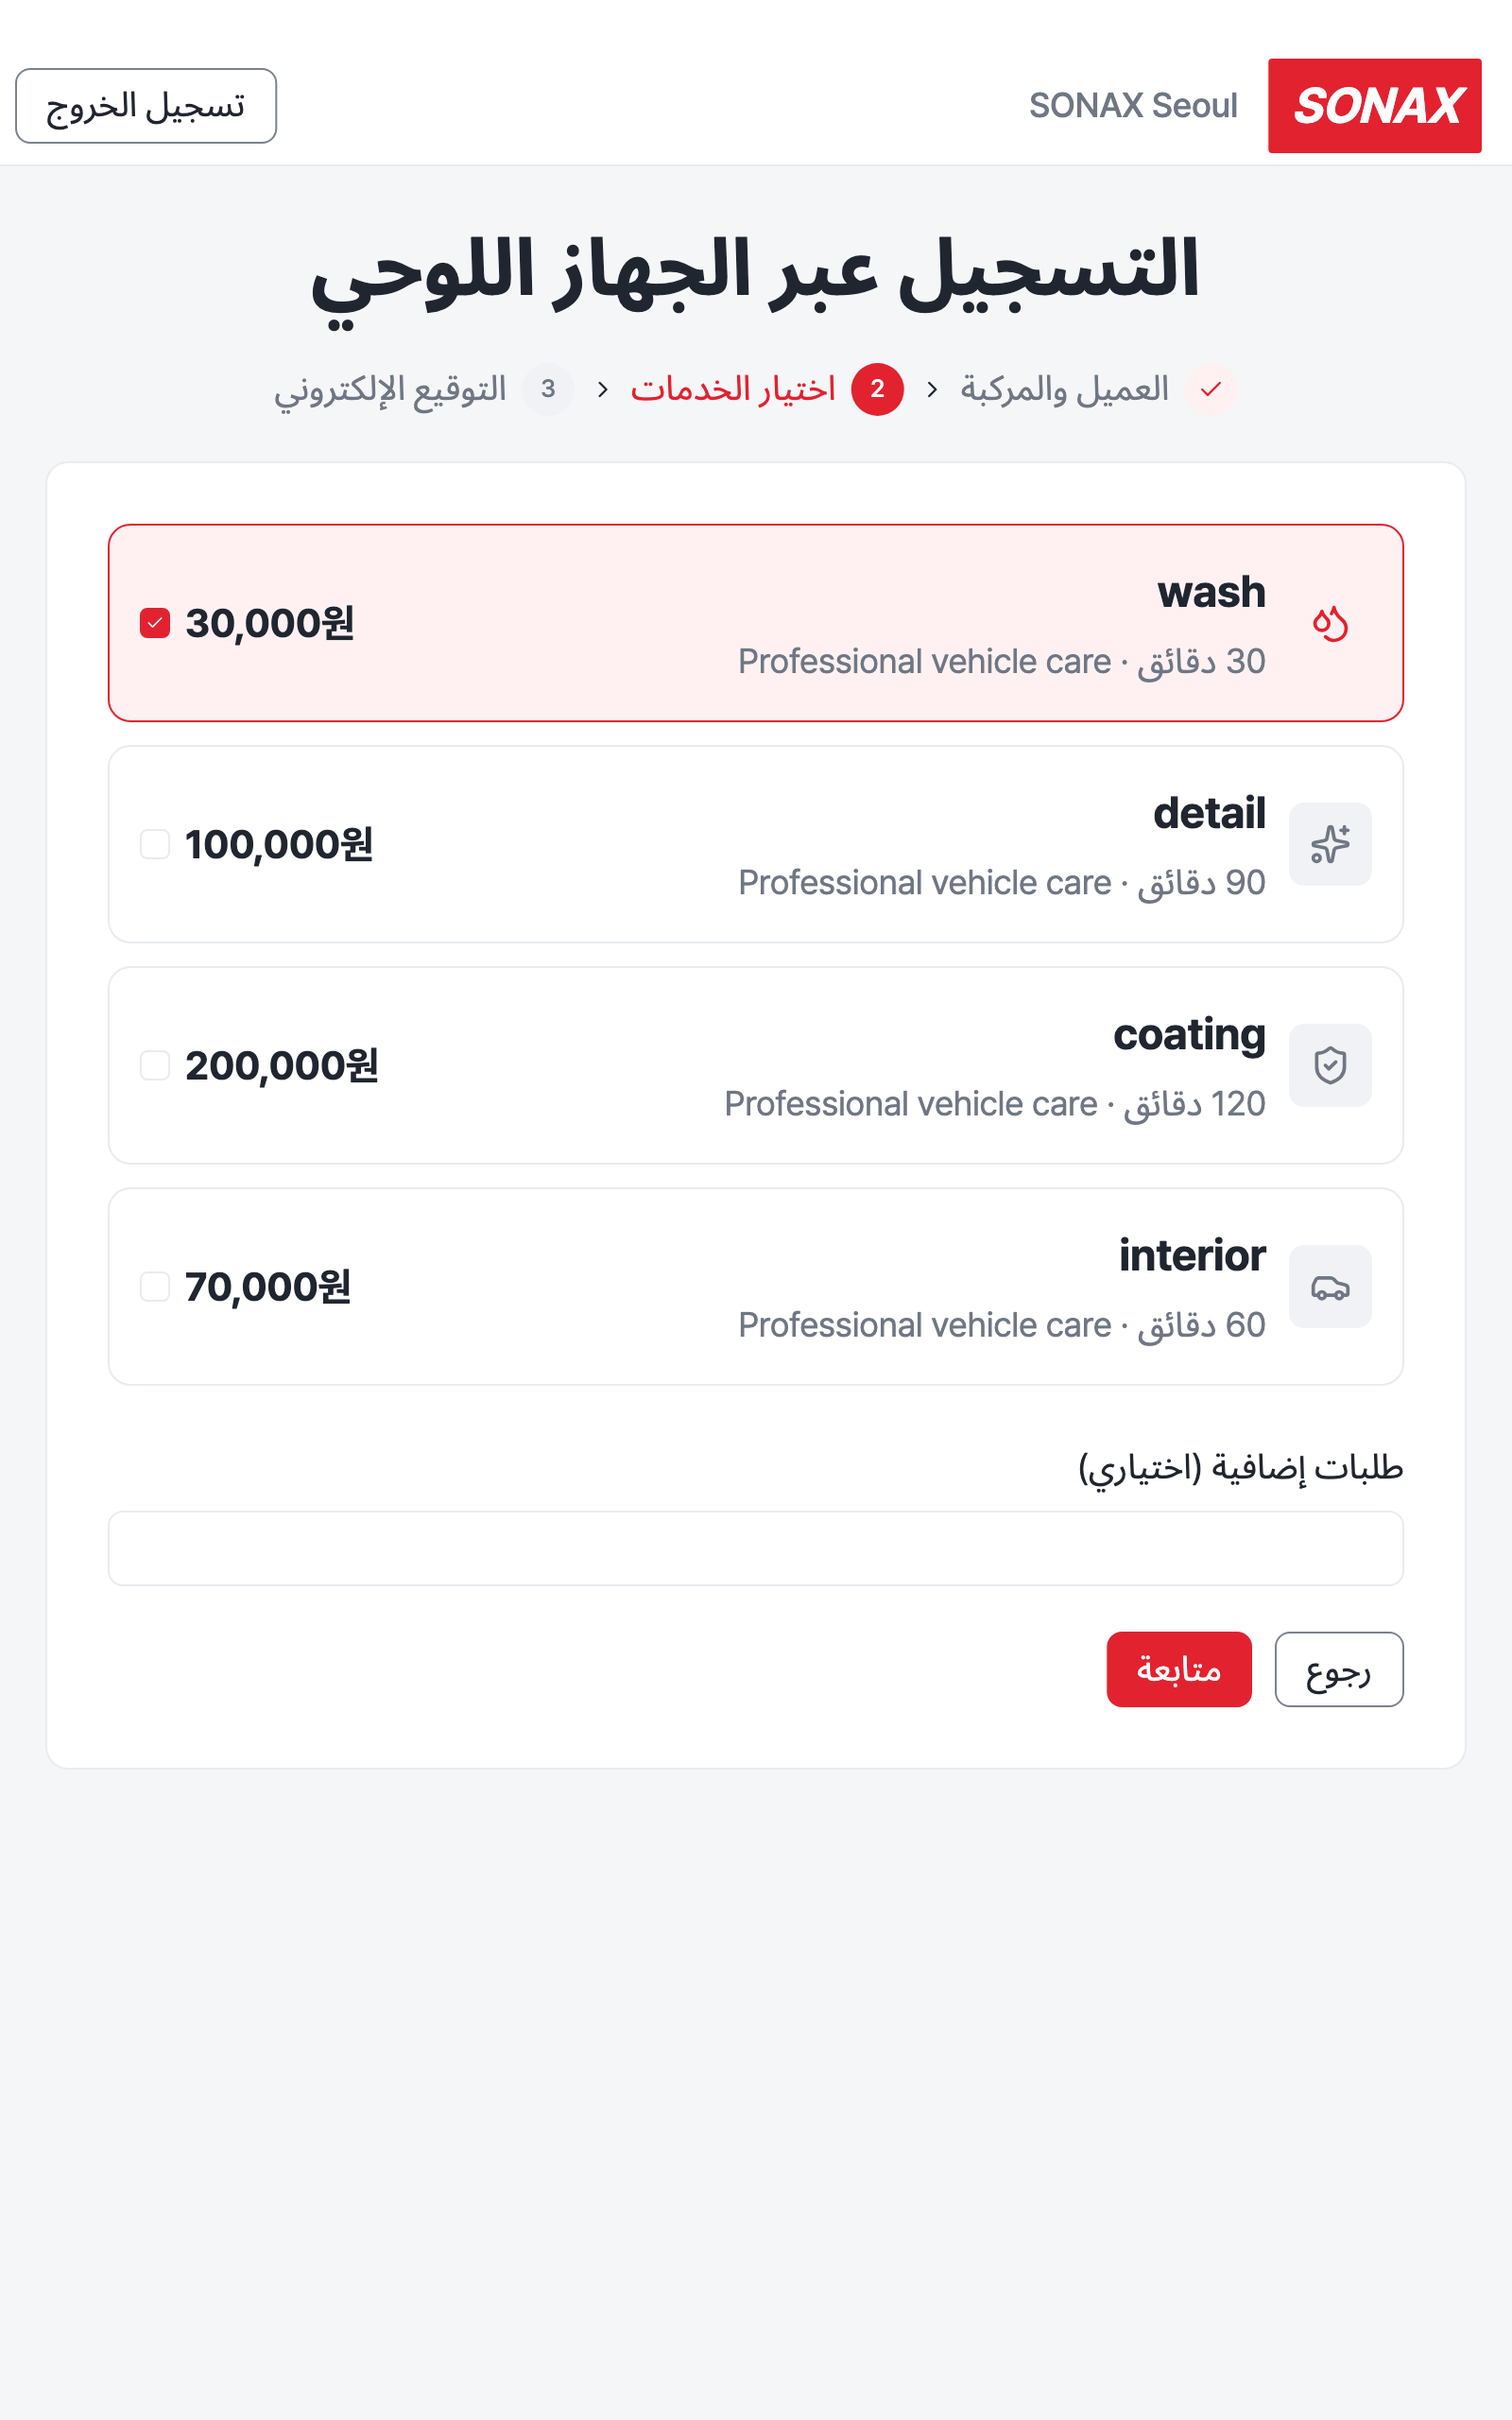Viewport: 1512px width, 2420px height.
Task: Click the رجوع back button
Action: point(1339,1669)
